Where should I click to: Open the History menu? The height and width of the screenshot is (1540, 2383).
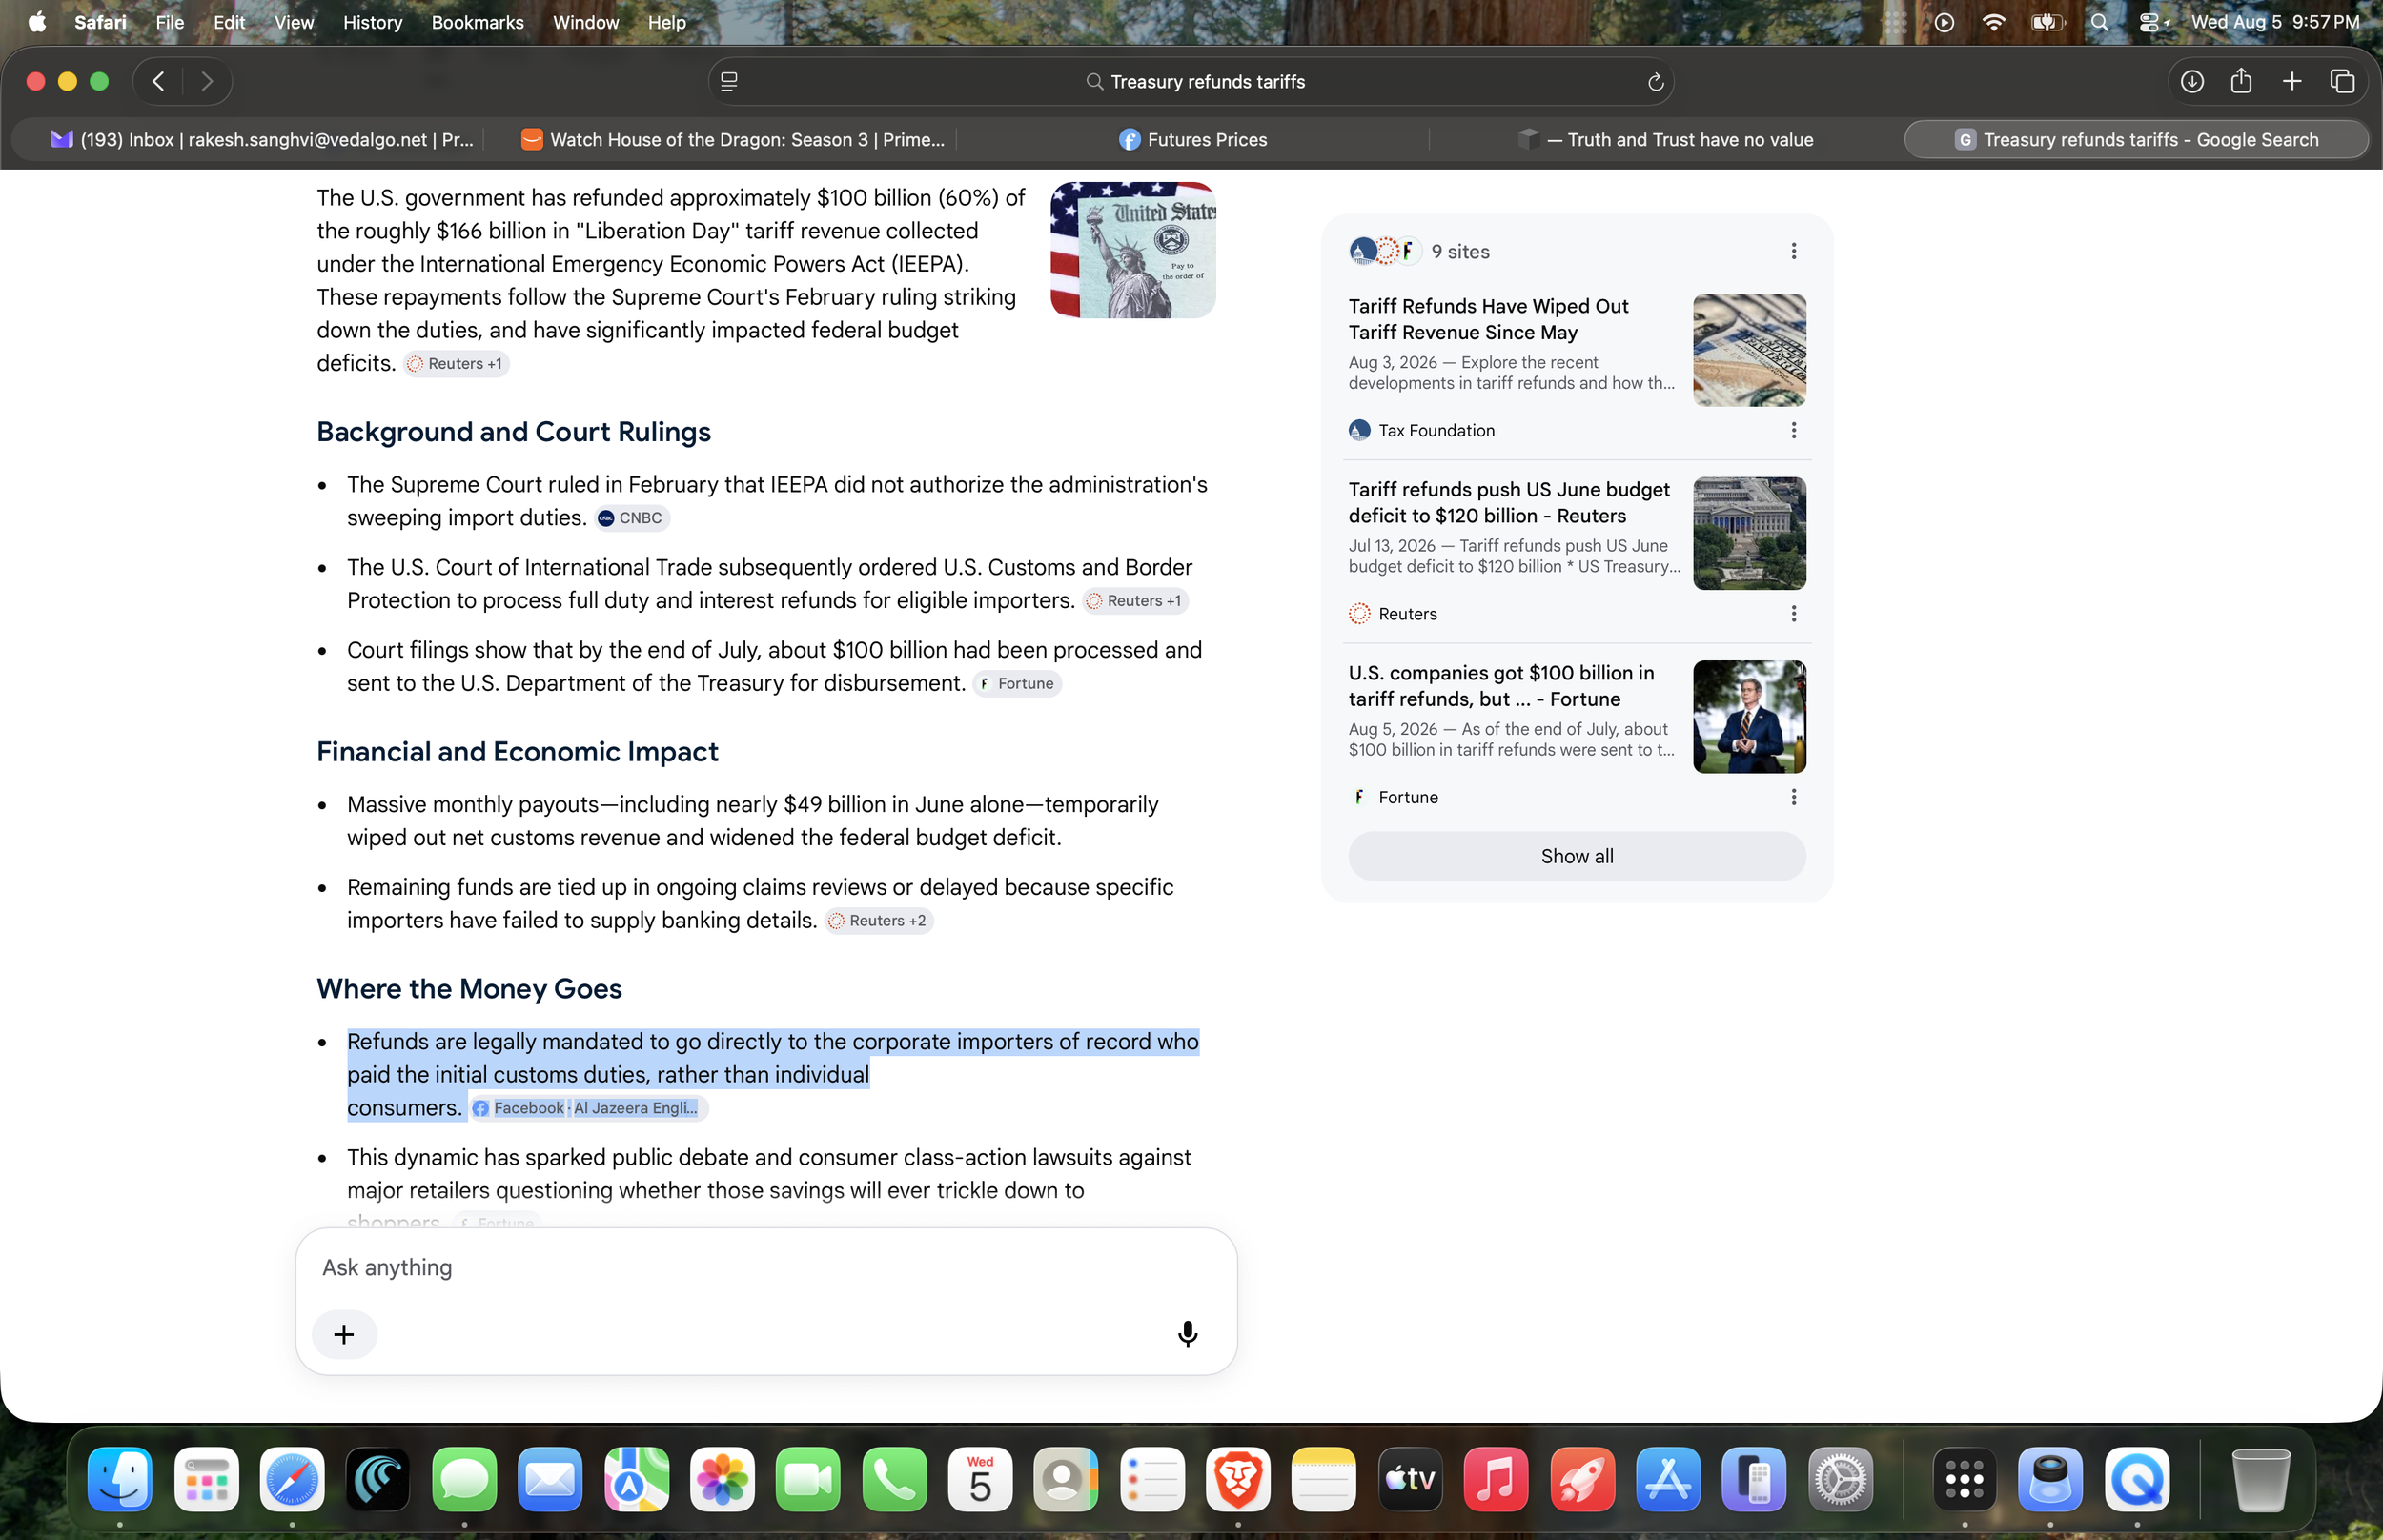point(372,22)
